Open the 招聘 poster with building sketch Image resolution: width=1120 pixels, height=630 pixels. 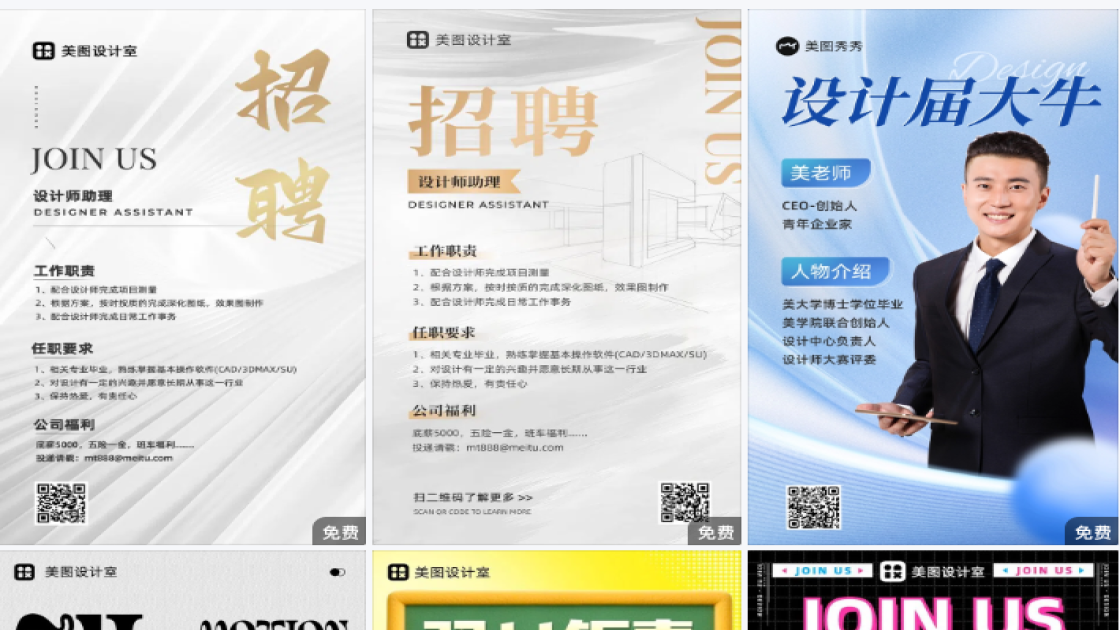coord(557,277)
